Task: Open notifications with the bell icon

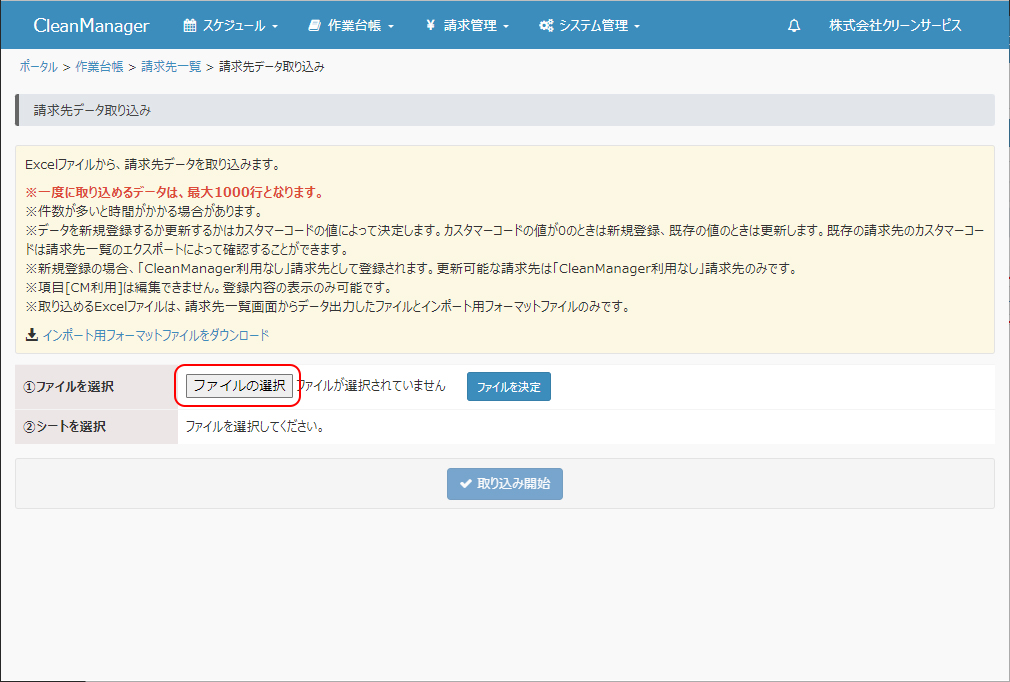Action: point(794,26)
